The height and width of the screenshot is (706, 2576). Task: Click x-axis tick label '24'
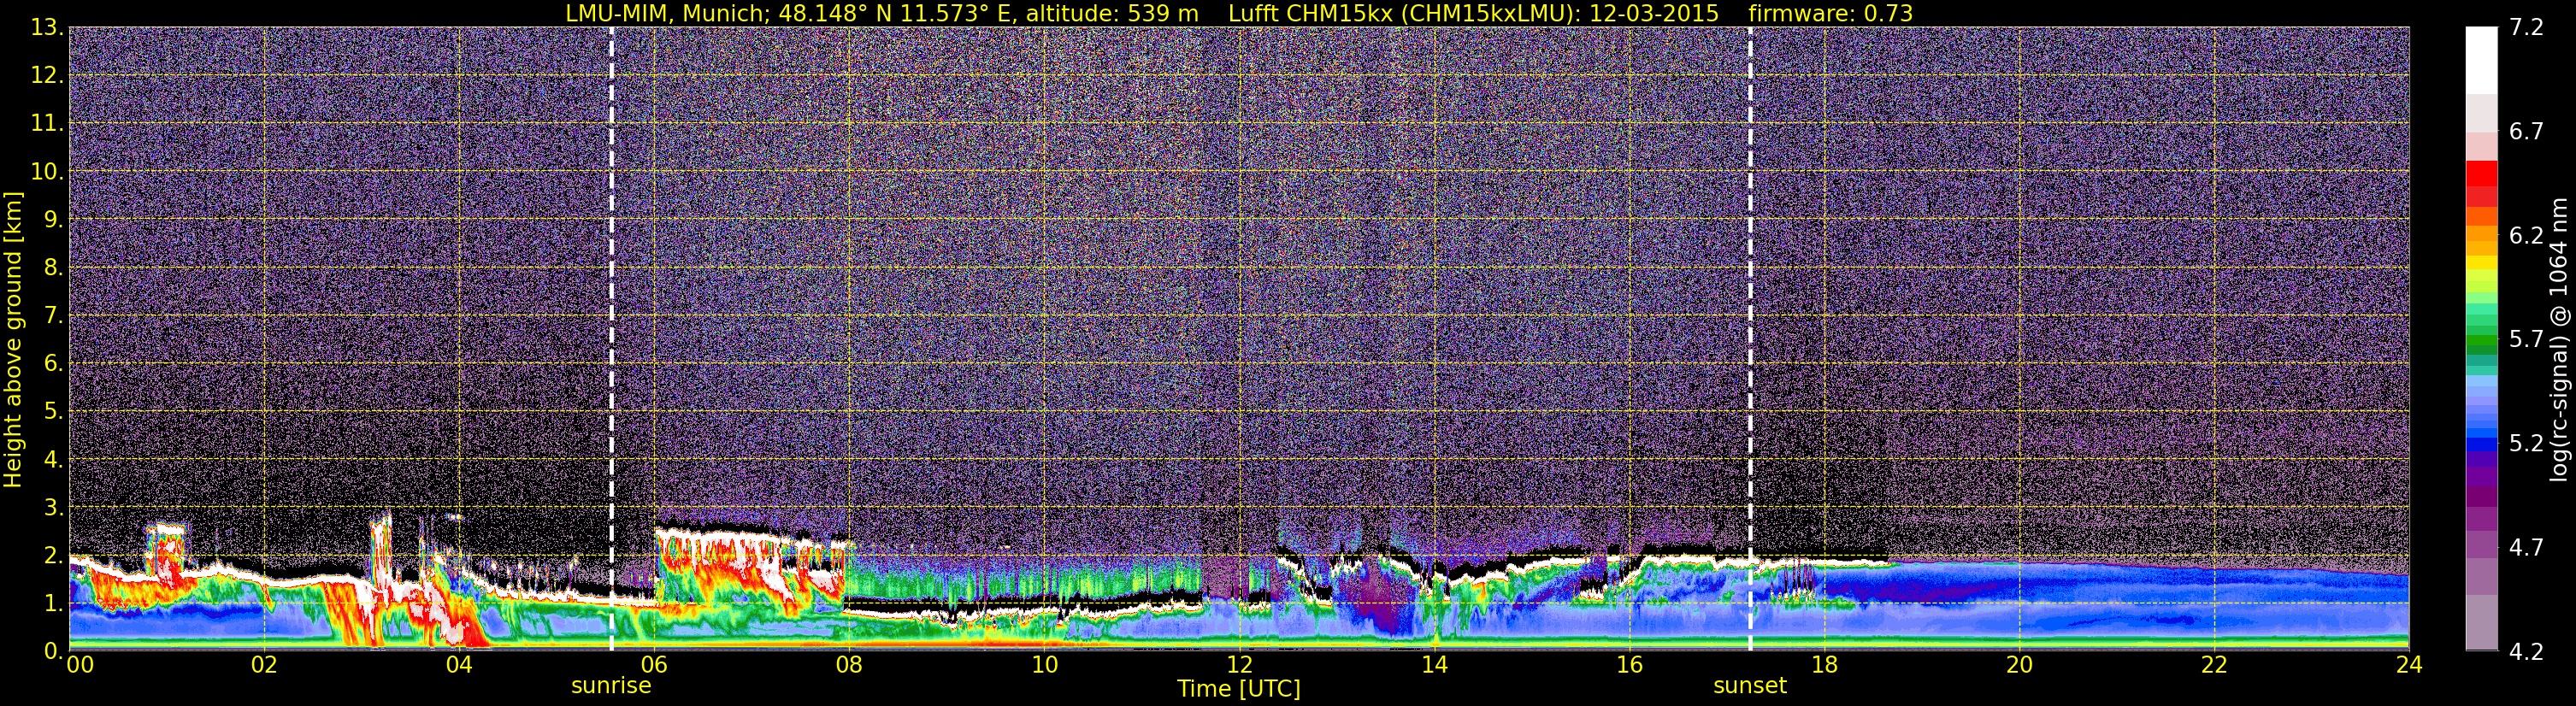tap(2409, 665)
